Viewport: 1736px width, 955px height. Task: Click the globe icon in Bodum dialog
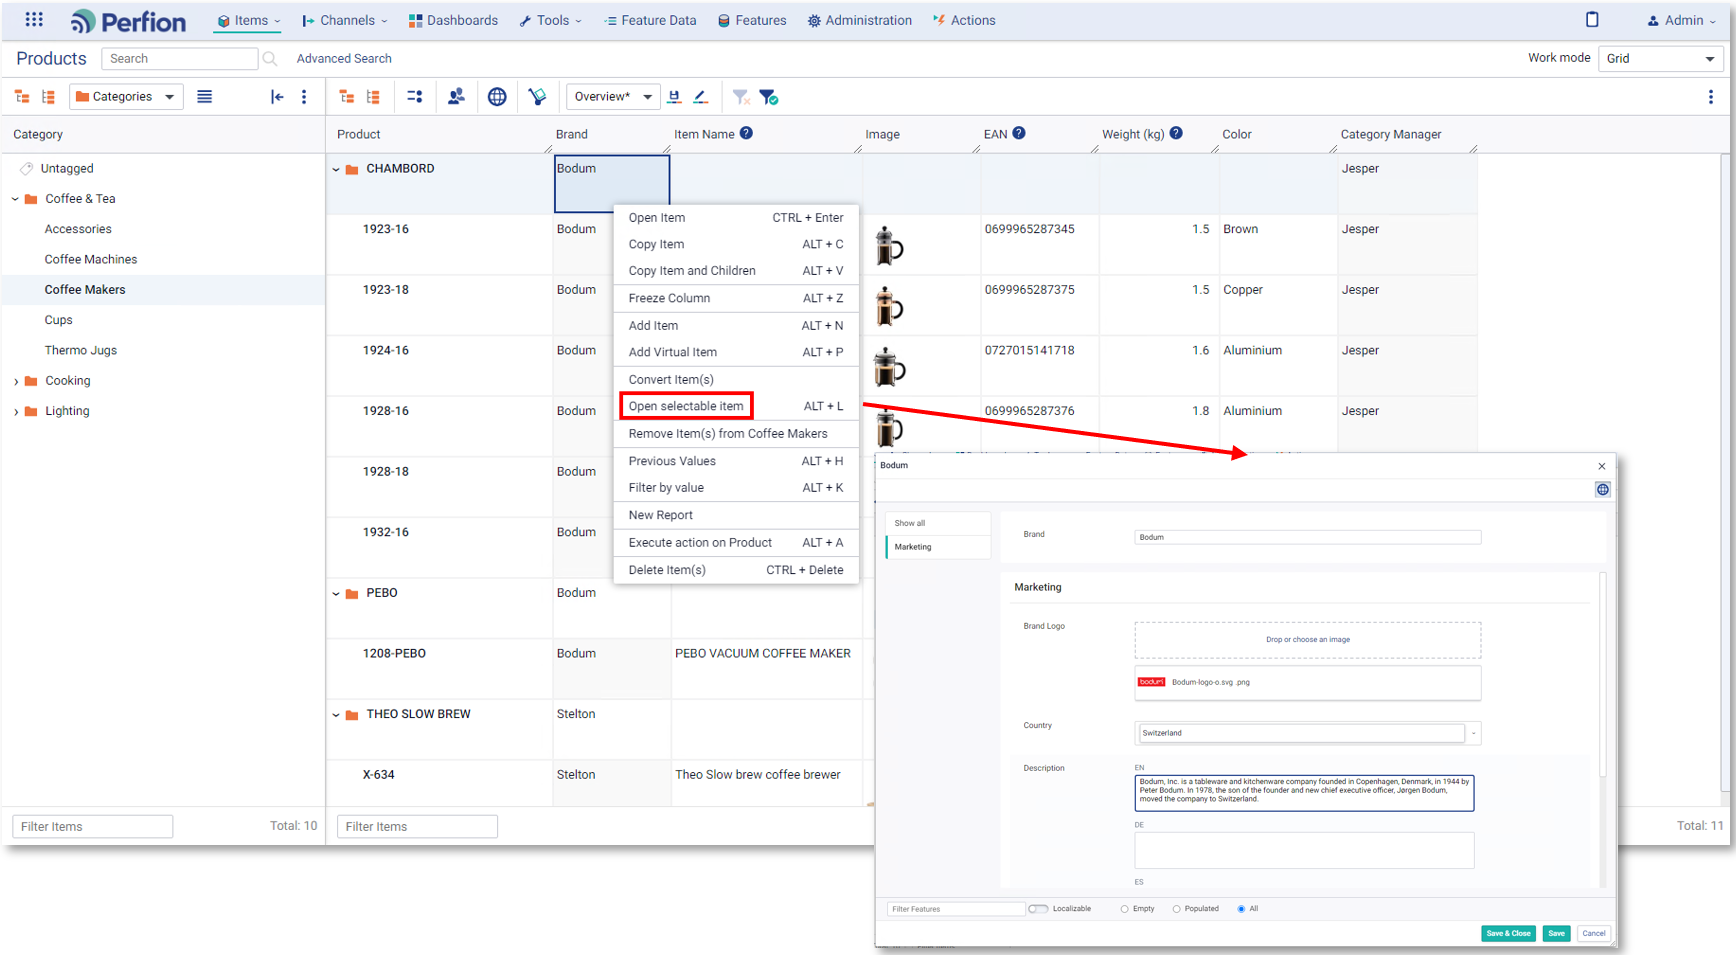tap(1603, 489)
